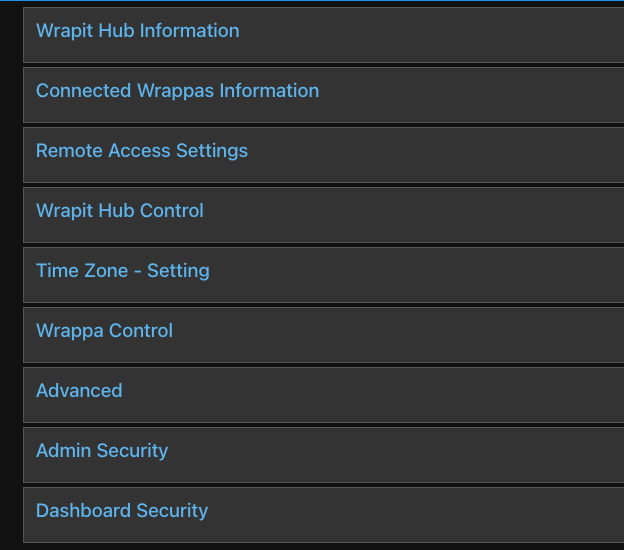Select the "Dashboard Security" heading label
Screen dimensions: 624x550
[x=122, y=511]
